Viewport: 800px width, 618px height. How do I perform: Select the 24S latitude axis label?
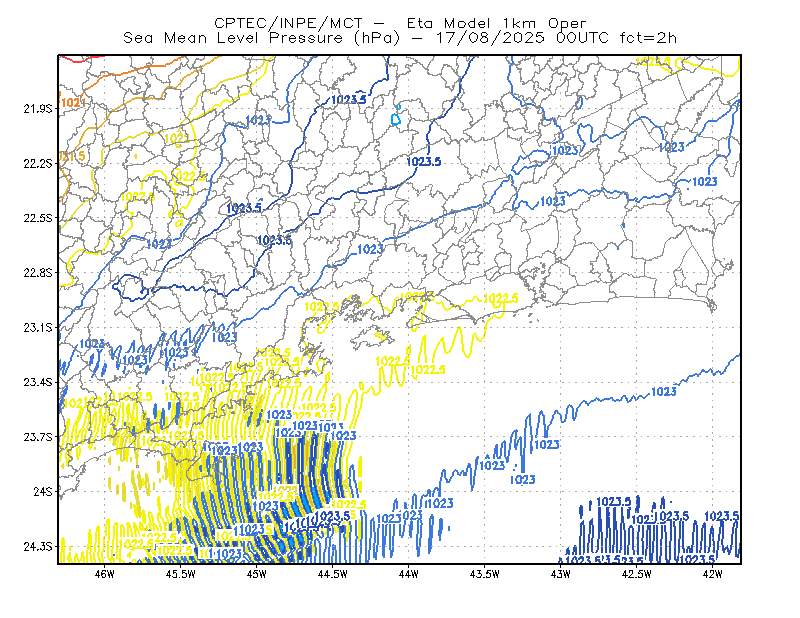pos(43,491)
